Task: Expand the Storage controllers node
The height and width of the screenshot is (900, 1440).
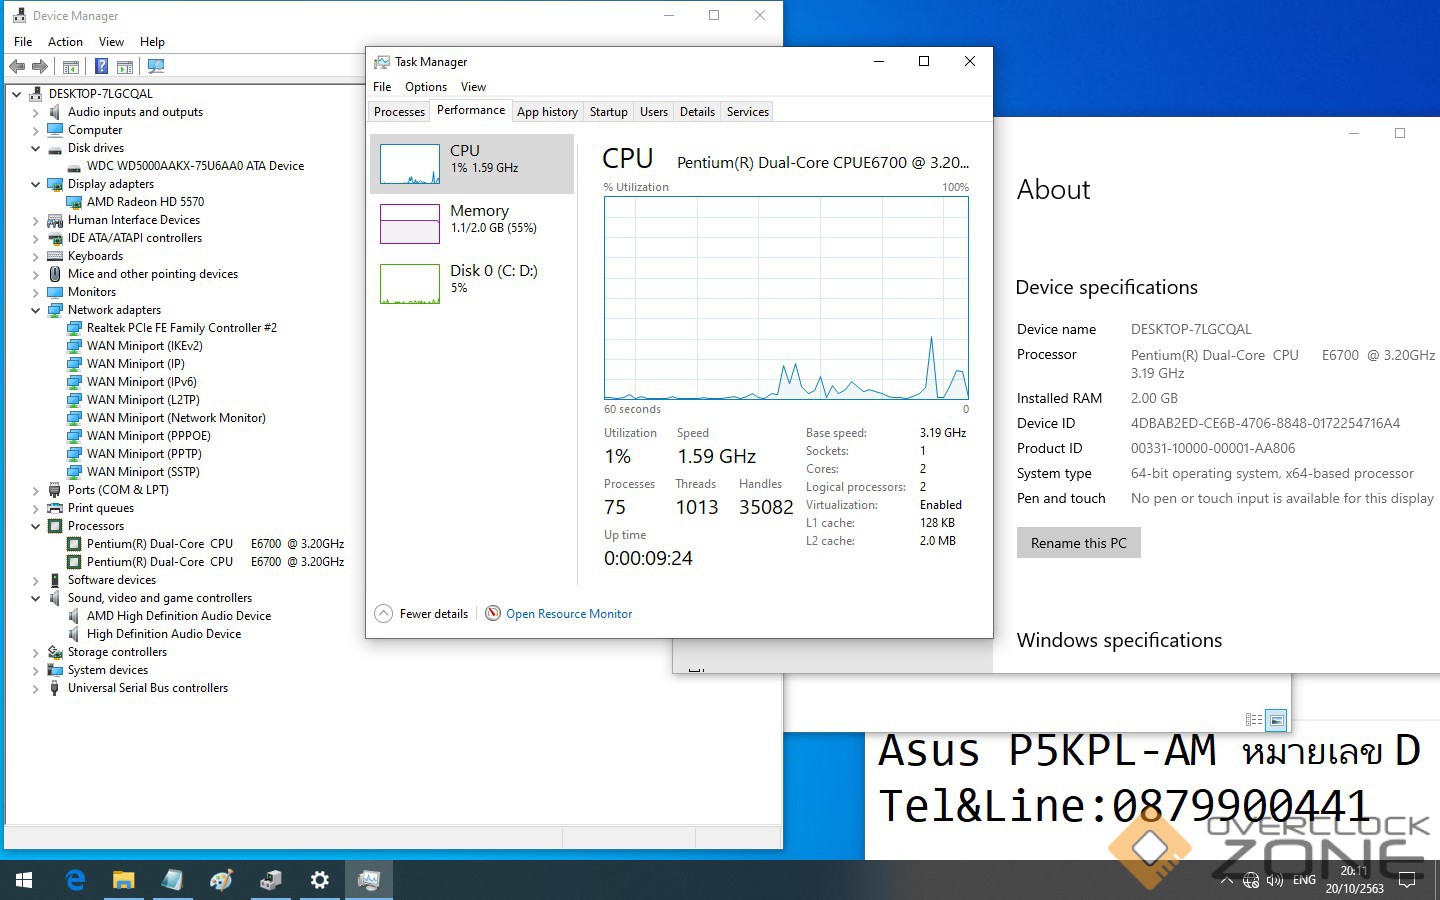Action: (36, 652)
